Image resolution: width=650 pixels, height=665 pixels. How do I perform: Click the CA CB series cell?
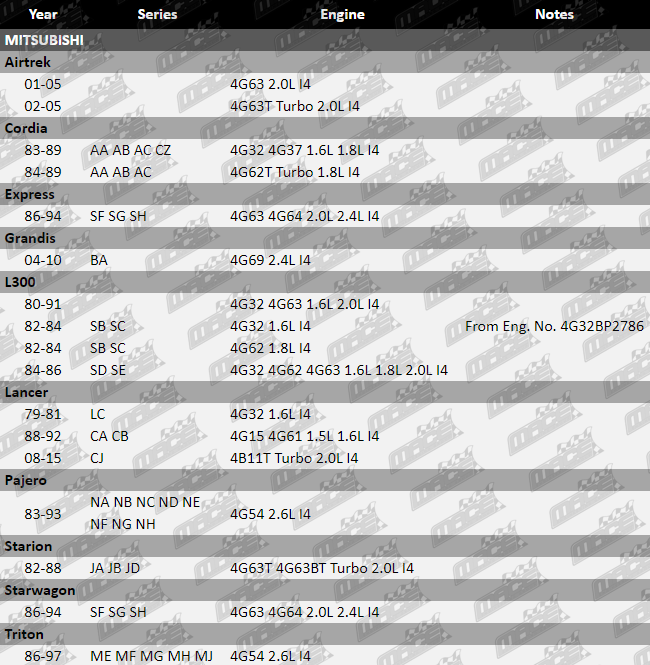tap(109, 437)
